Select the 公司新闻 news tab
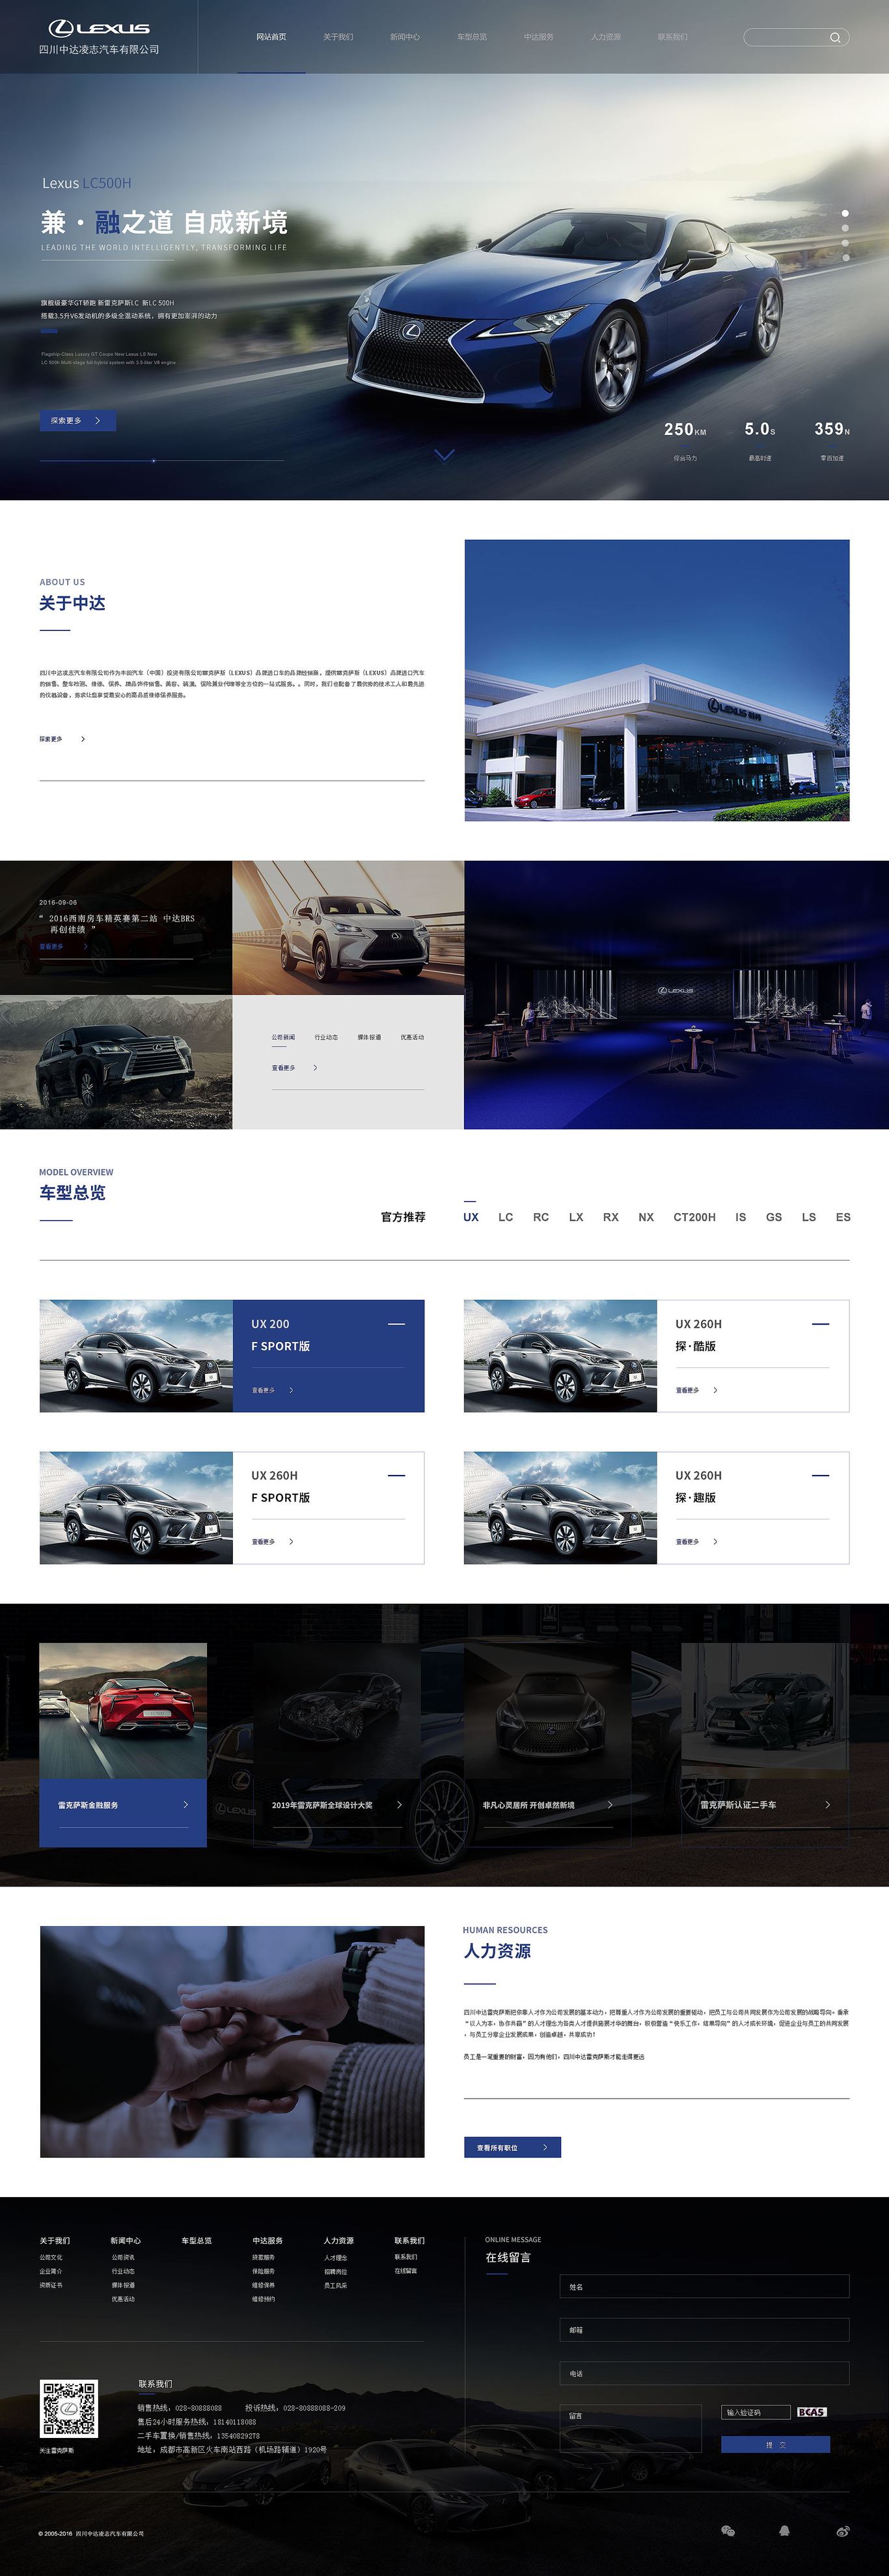This screenshot has height=2576, width=889. click(283, 1037)
